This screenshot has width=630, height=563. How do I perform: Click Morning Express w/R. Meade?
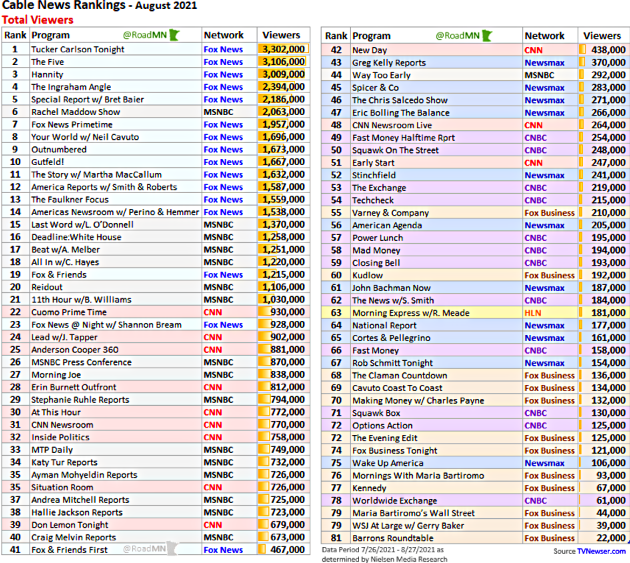click(411, 313)
